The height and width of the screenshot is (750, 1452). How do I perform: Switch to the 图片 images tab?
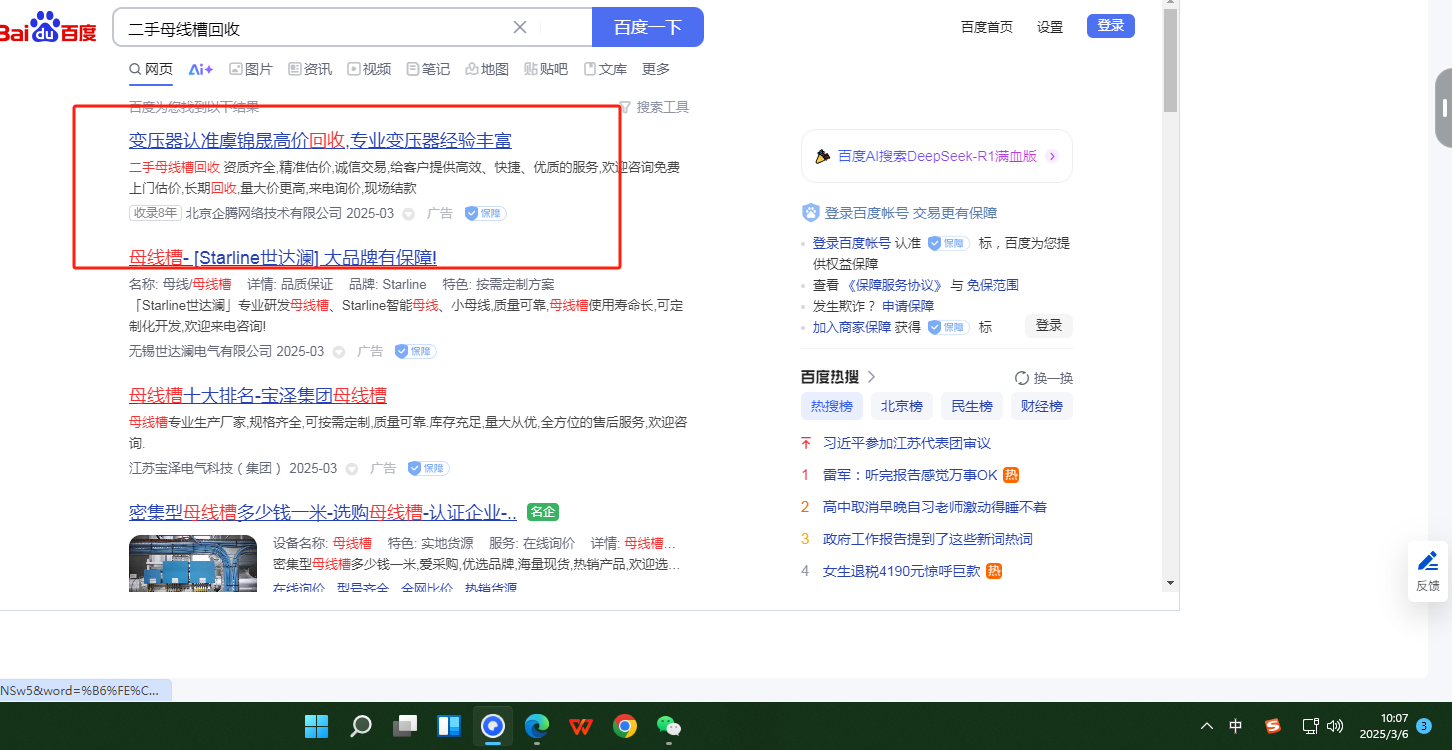point(251,69)
